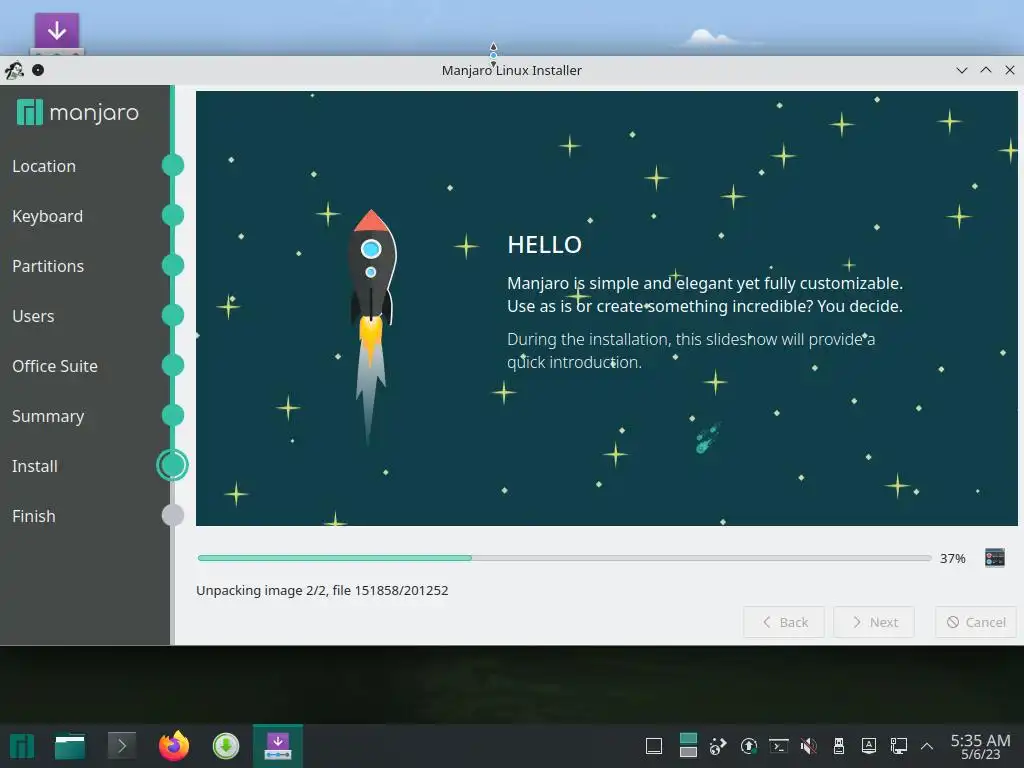The height and width of the screenshot is (768, 1024).
Task: Select the Location step in sidebar
Action: coord(44,167)
